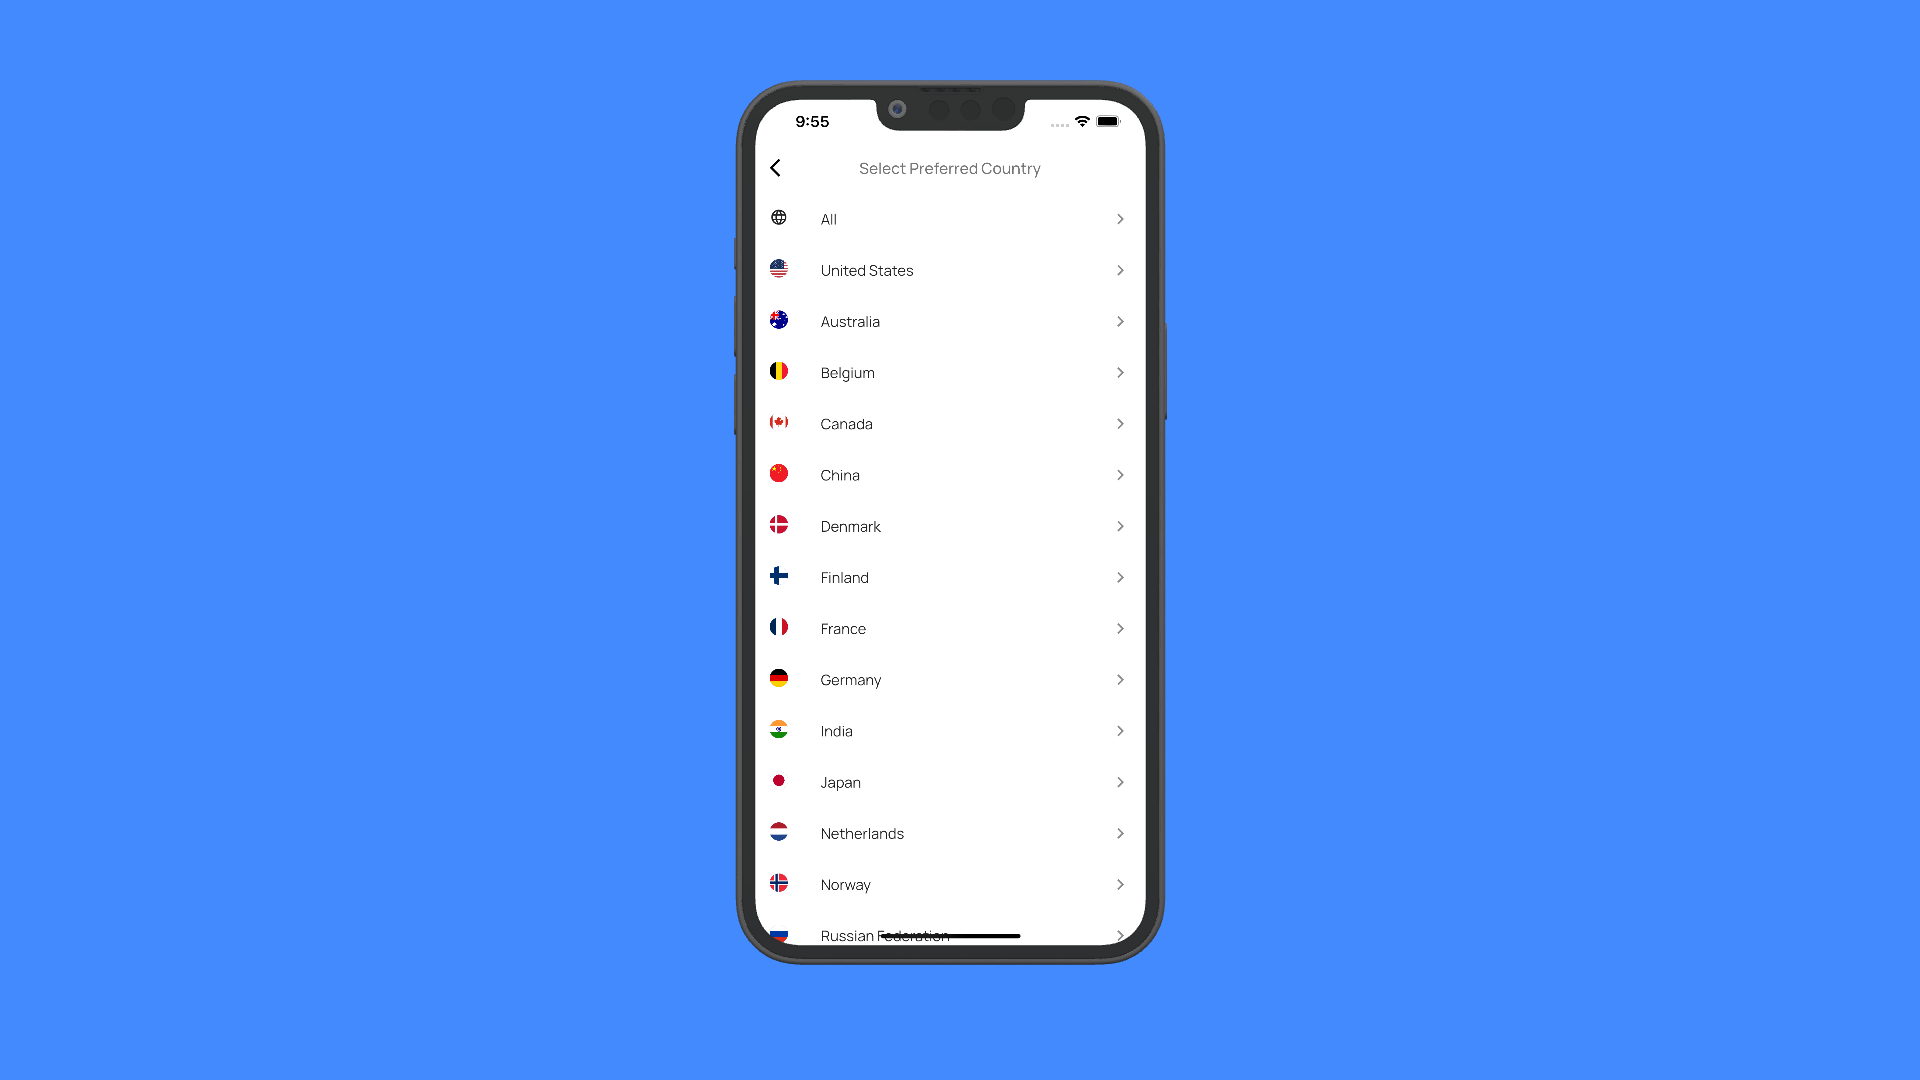1920x1080 pixels.
Task: Select the India flag icon
Action: pos(778,731)
